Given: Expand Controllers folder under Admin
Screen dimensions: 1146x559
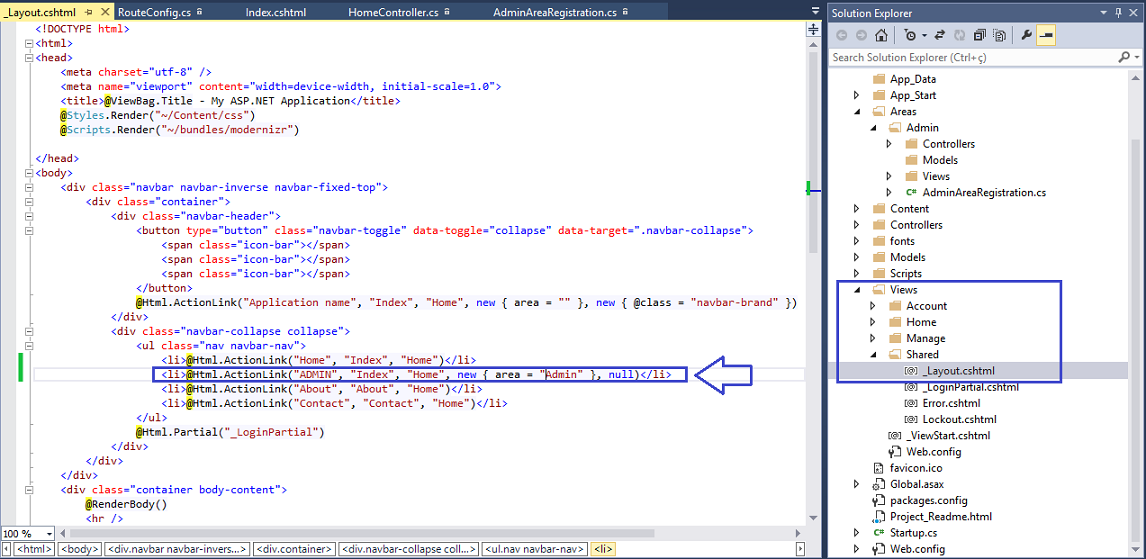Looking at the screenshot, I should (889, 143).
